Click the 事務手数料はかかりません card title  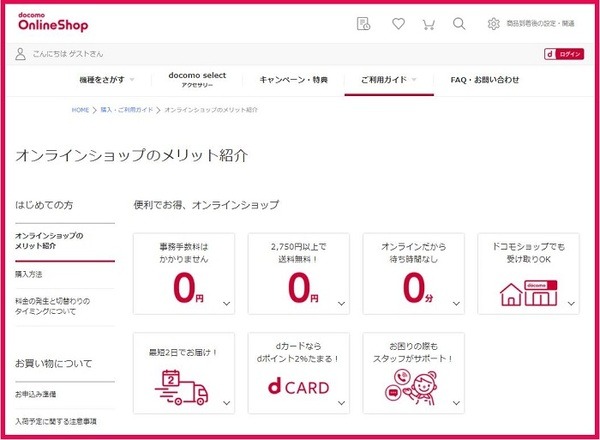184,253
